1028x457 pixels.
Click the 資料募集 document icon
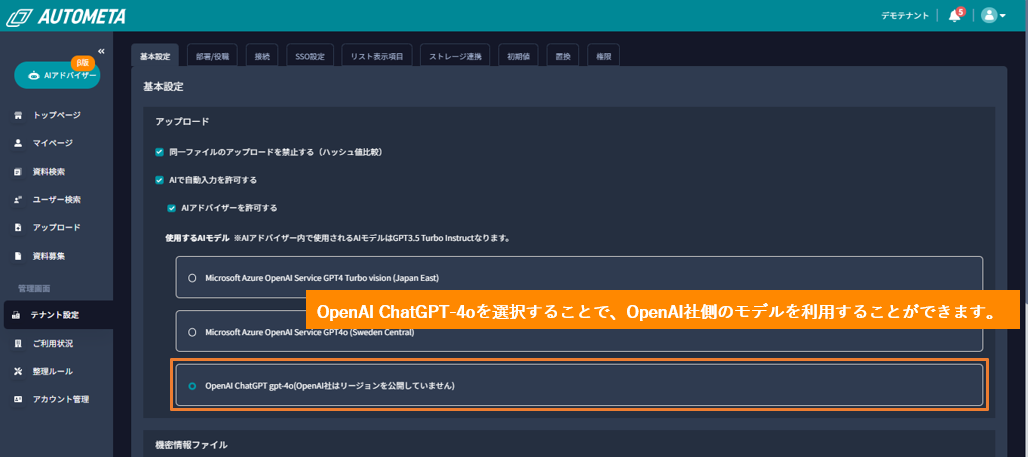coord(18,256)
